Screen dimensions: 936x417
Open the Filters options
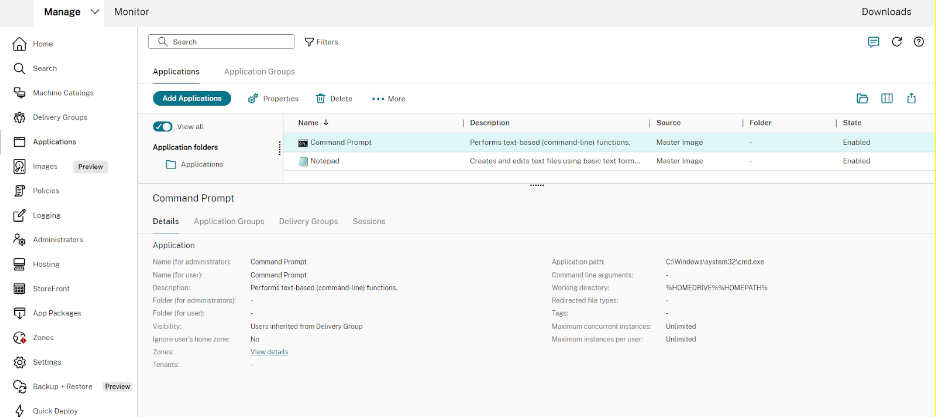(321, 42)
